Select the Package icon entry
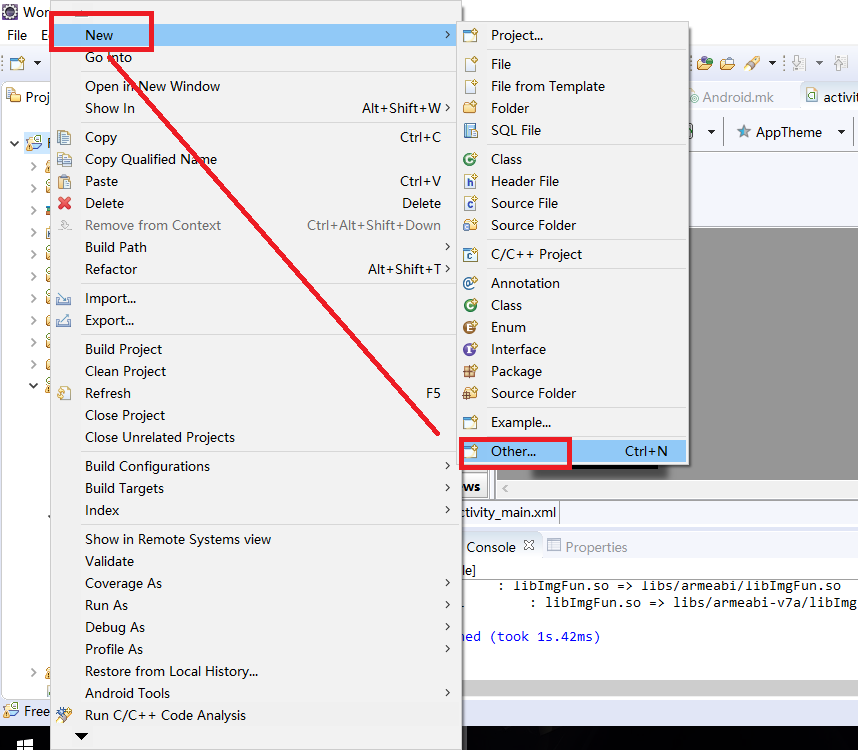Screen dimensions: 858x750 click(573, 371)
